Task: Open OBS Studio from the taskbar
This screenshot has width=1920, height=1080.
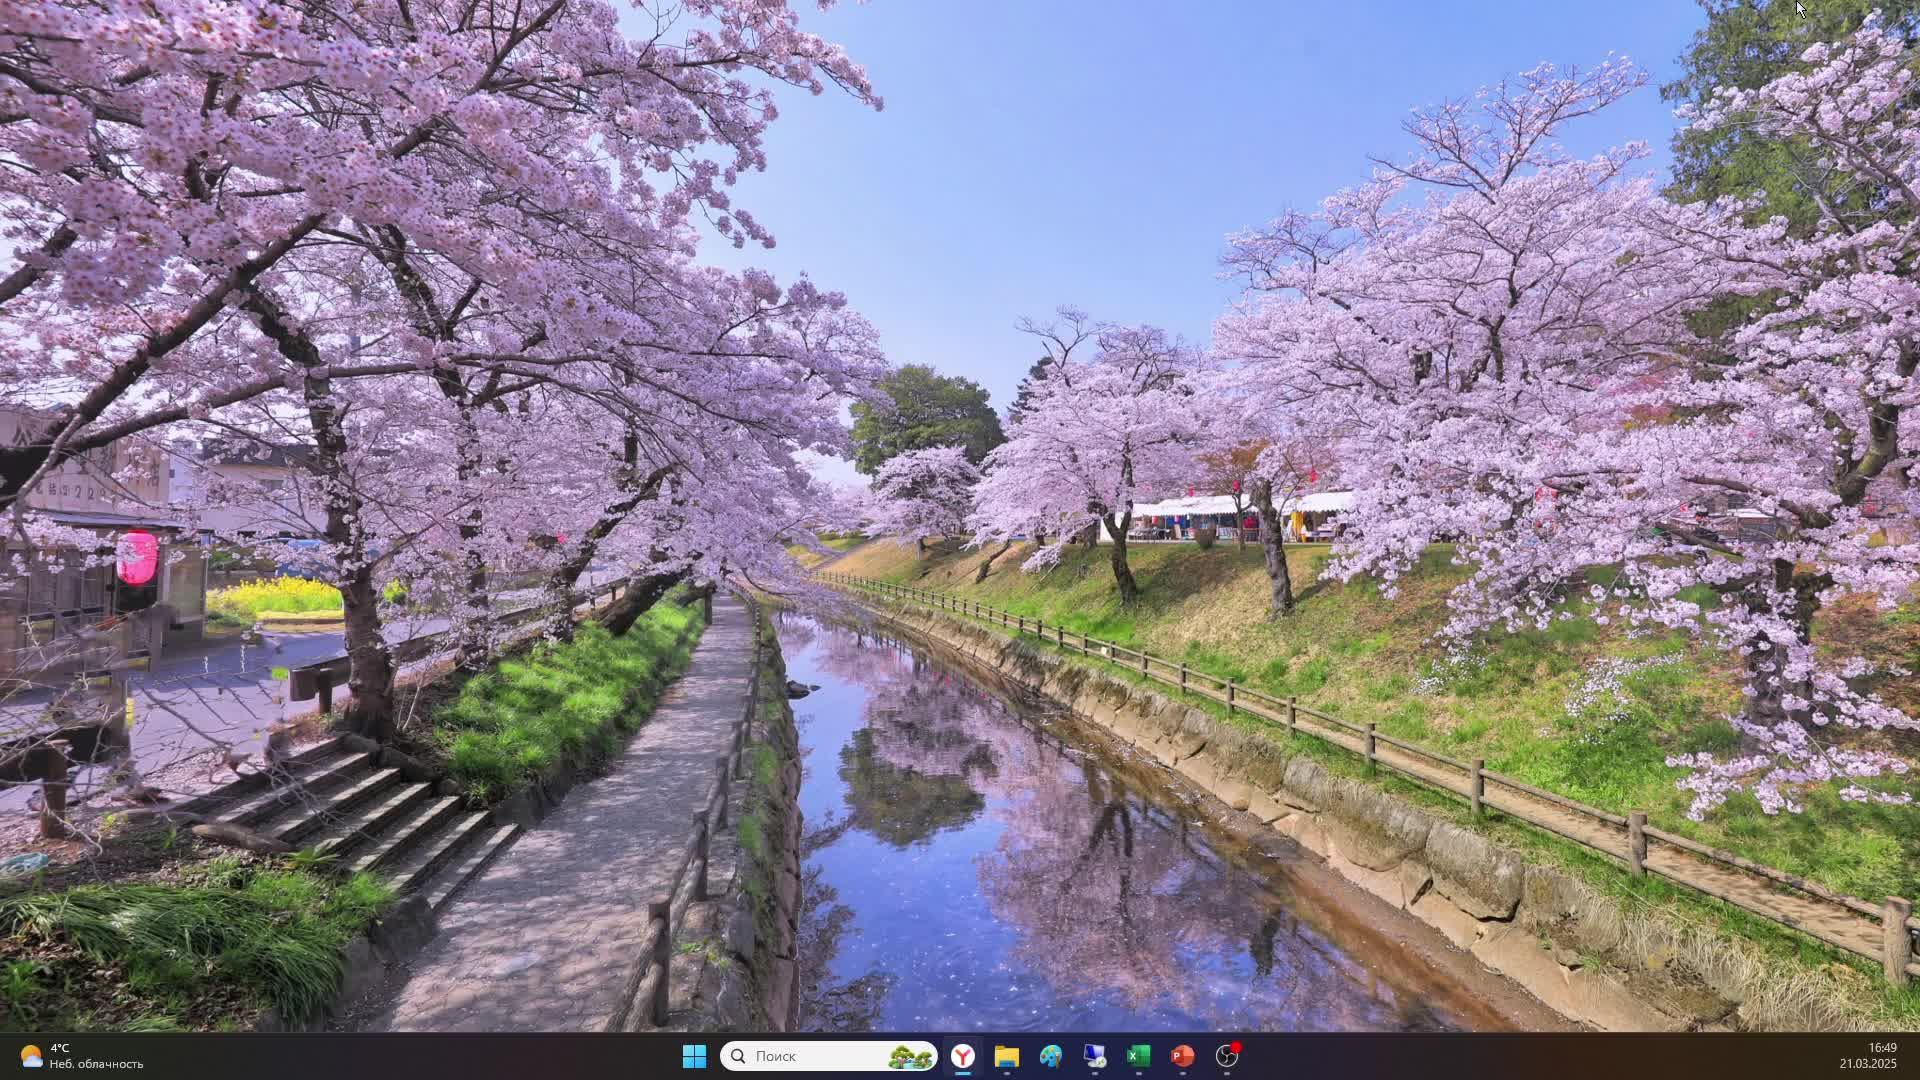Action: (x=1226, y=1056)
